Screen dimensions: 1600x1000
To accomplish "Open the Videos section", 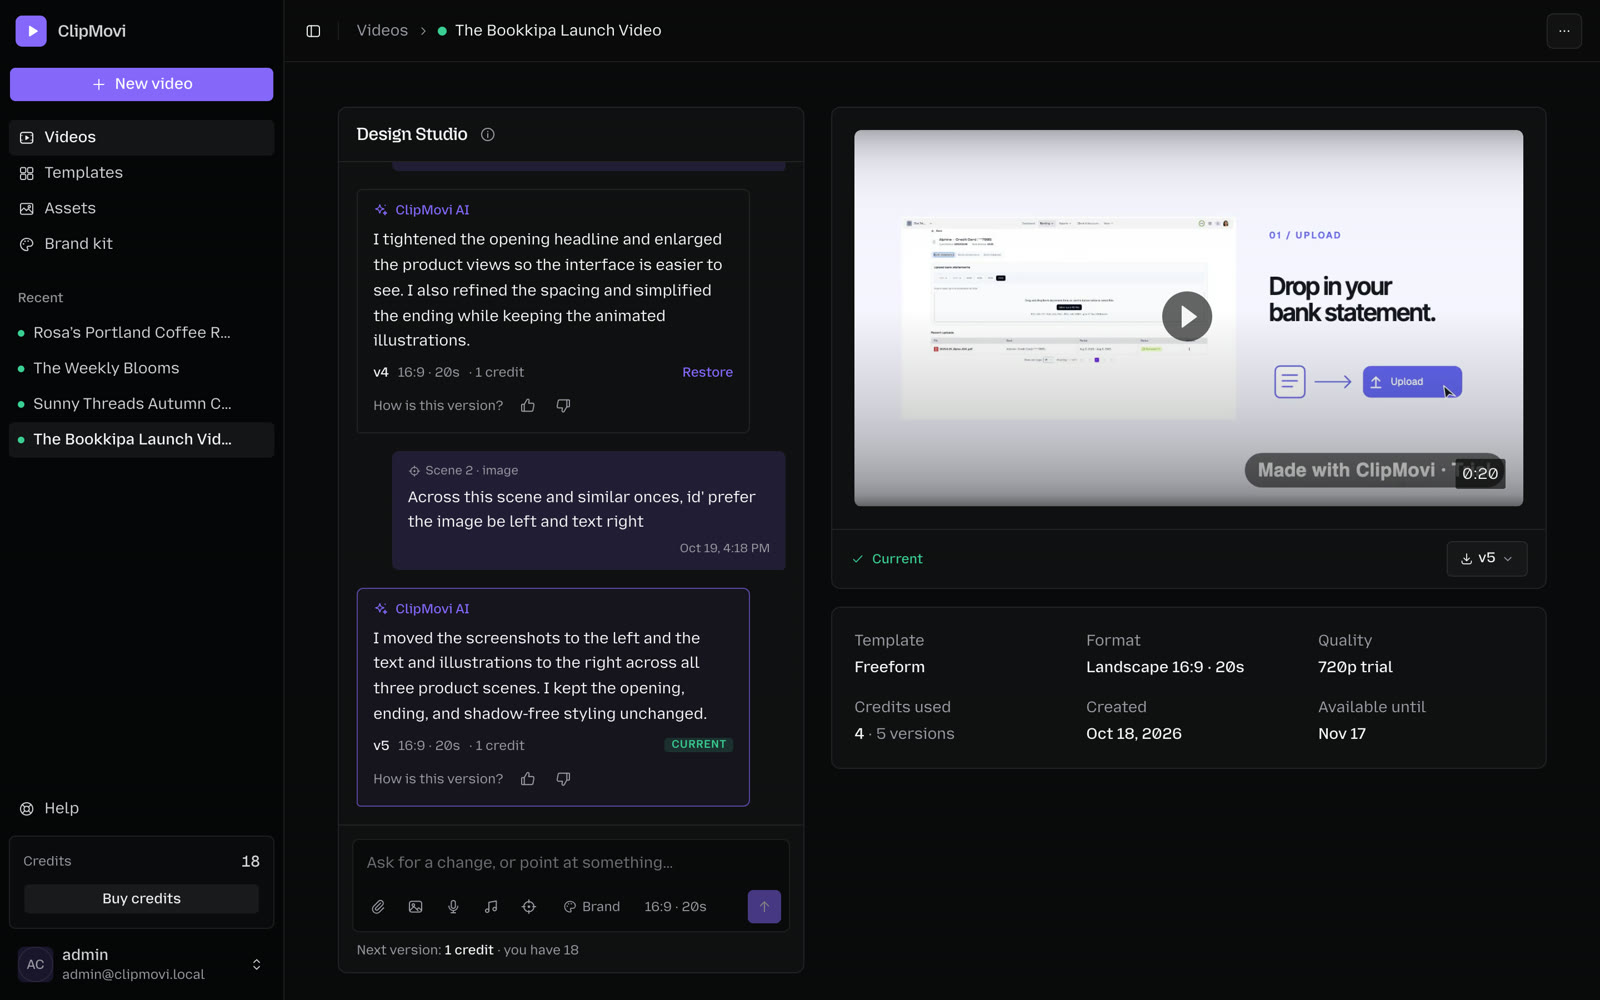I will pos(141,137).
